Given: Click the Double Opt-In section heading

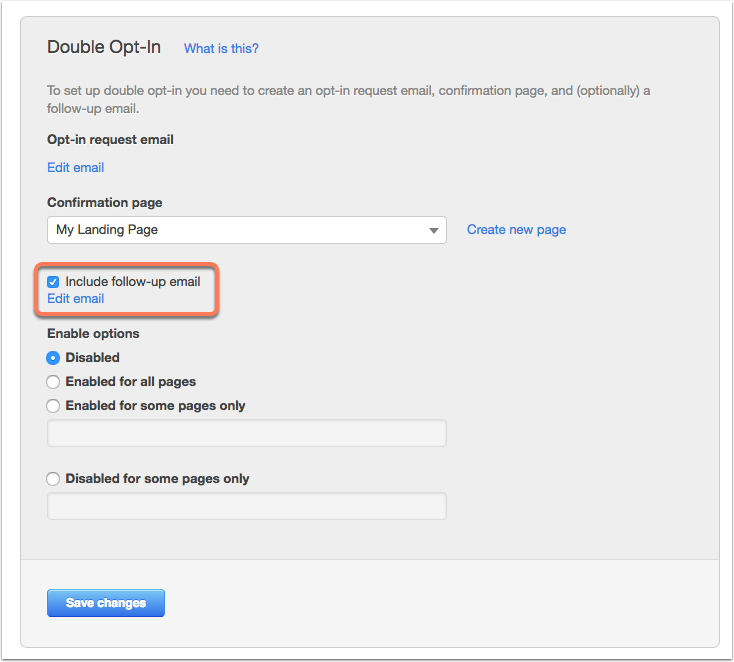Looking at the screenshot, I should (104, 47).
